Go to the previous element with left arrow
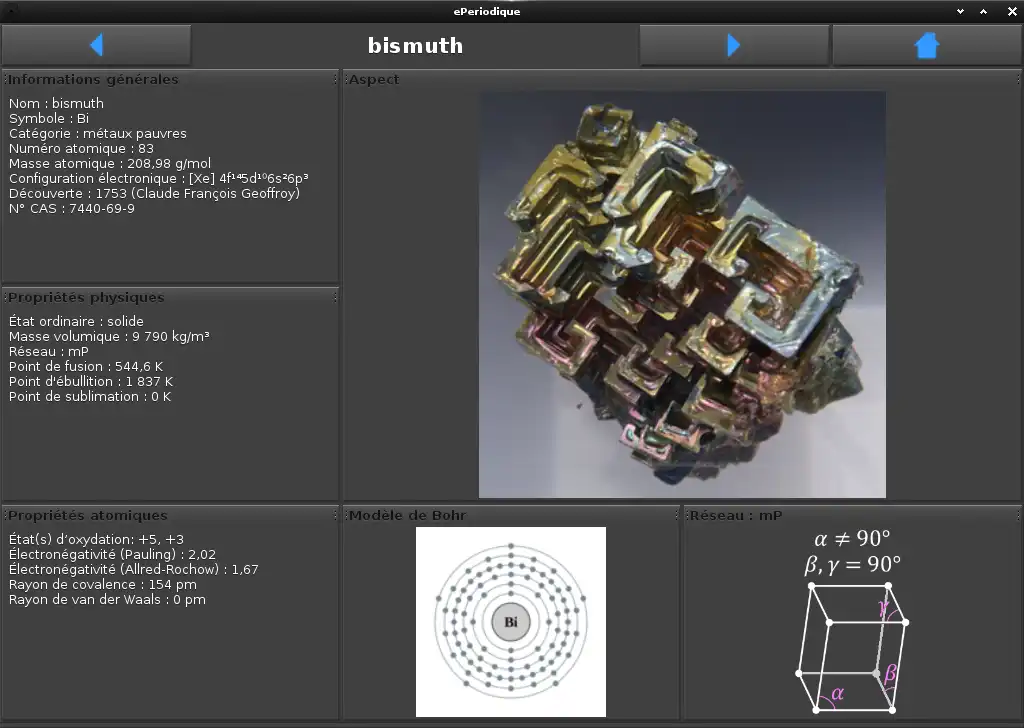 96,45
